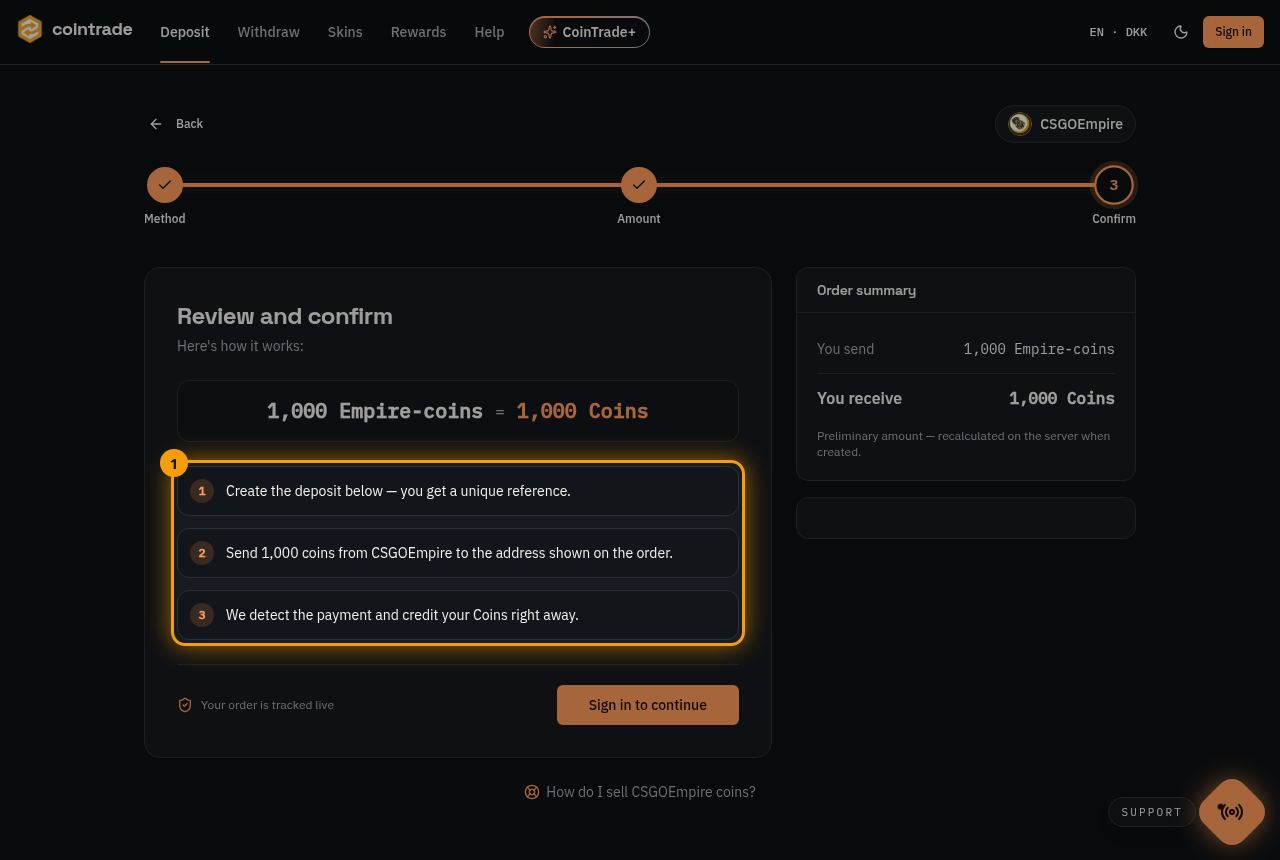Click Sign in to continue button
The height and width of the screenshot is (860, 1280).
[648, 705]
